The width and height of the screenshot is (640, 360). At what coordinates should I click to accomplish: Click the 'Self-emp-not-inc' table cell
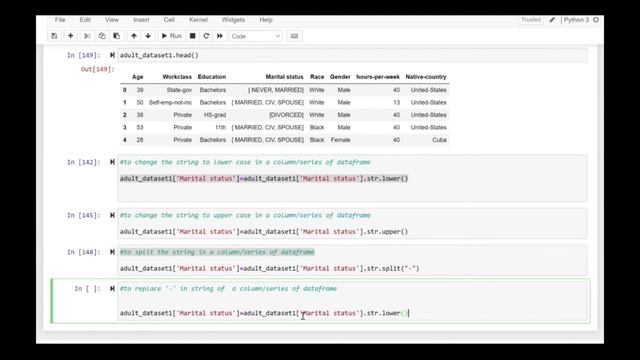[x=170, y=102]
